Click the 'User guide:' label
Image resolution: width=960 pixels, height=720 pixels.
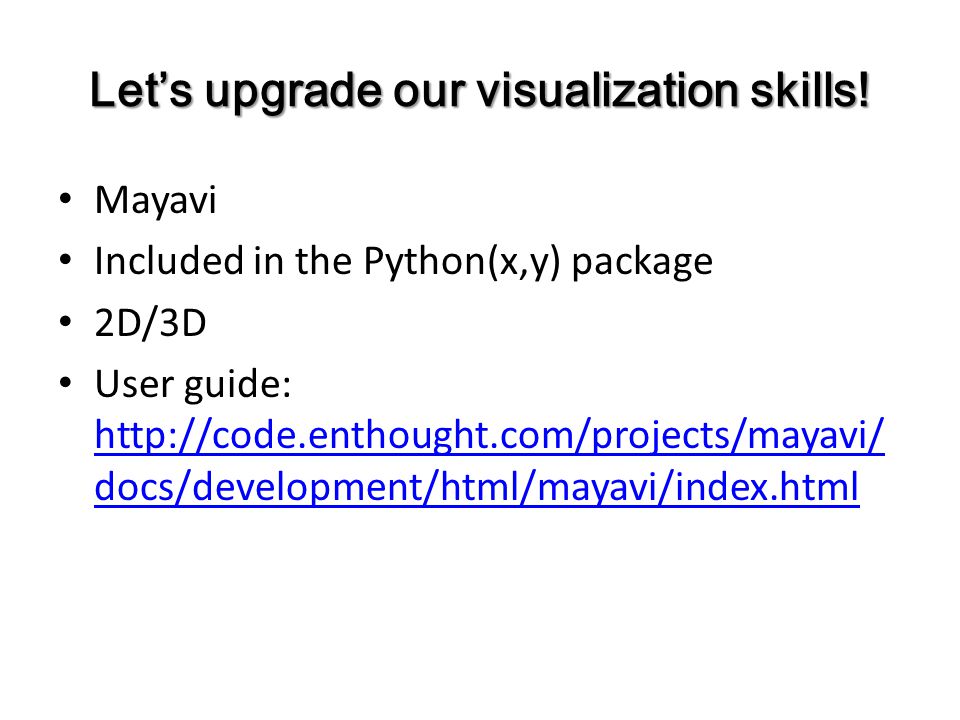(x=193, y=384)
